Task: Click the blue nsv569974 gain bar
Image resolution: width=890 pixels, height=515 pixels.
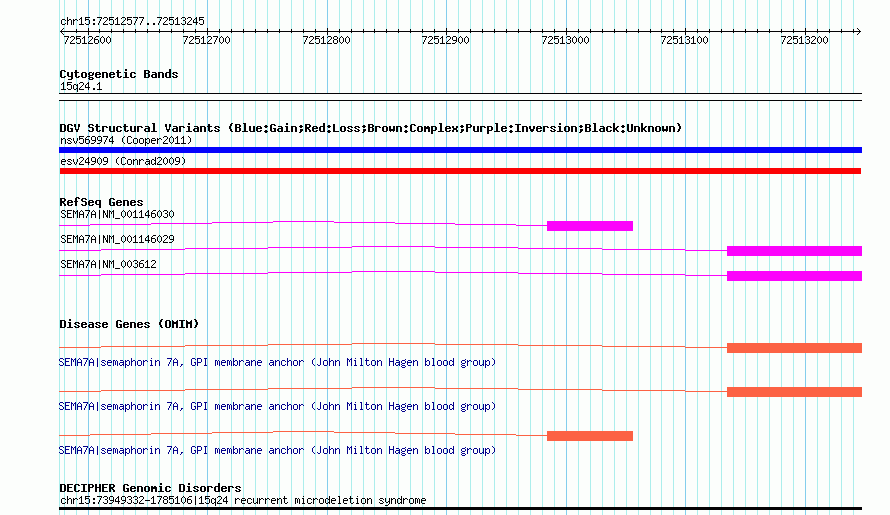Action: [460, 150]
